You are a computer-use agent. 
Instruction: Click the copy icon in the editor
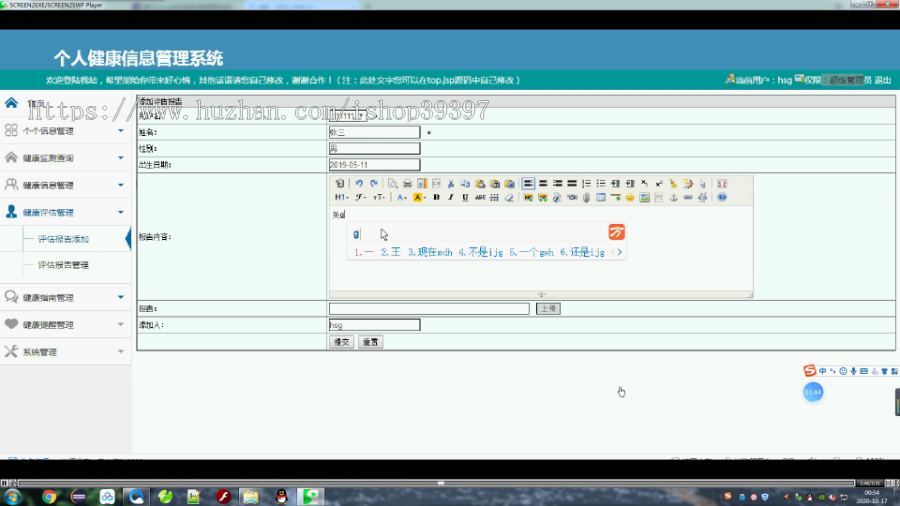pos(465,184)
